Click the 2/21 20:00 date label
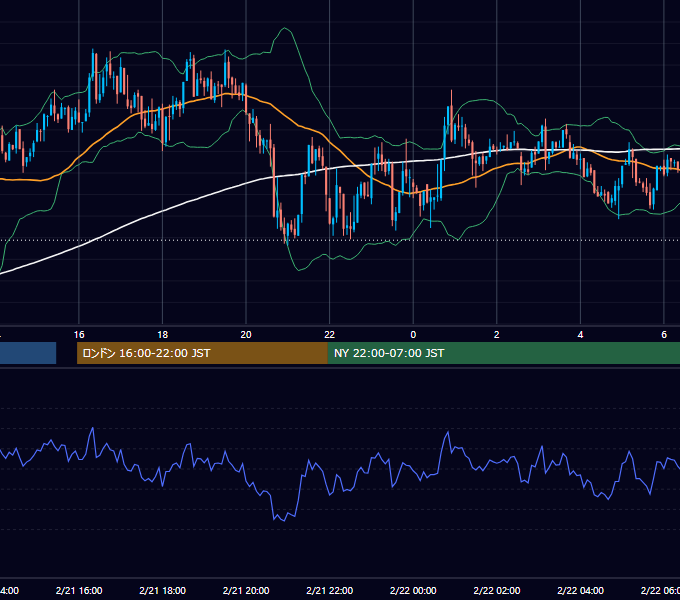680x600 pixels. click(x=246, y=590)
